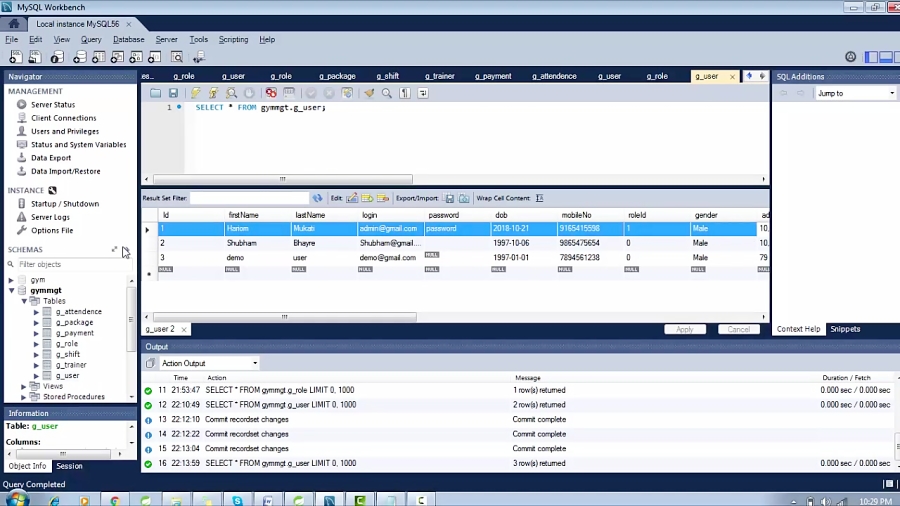Expand the g_attendence table
This screenshot has width=900, height=506.
tap(36, 312)
